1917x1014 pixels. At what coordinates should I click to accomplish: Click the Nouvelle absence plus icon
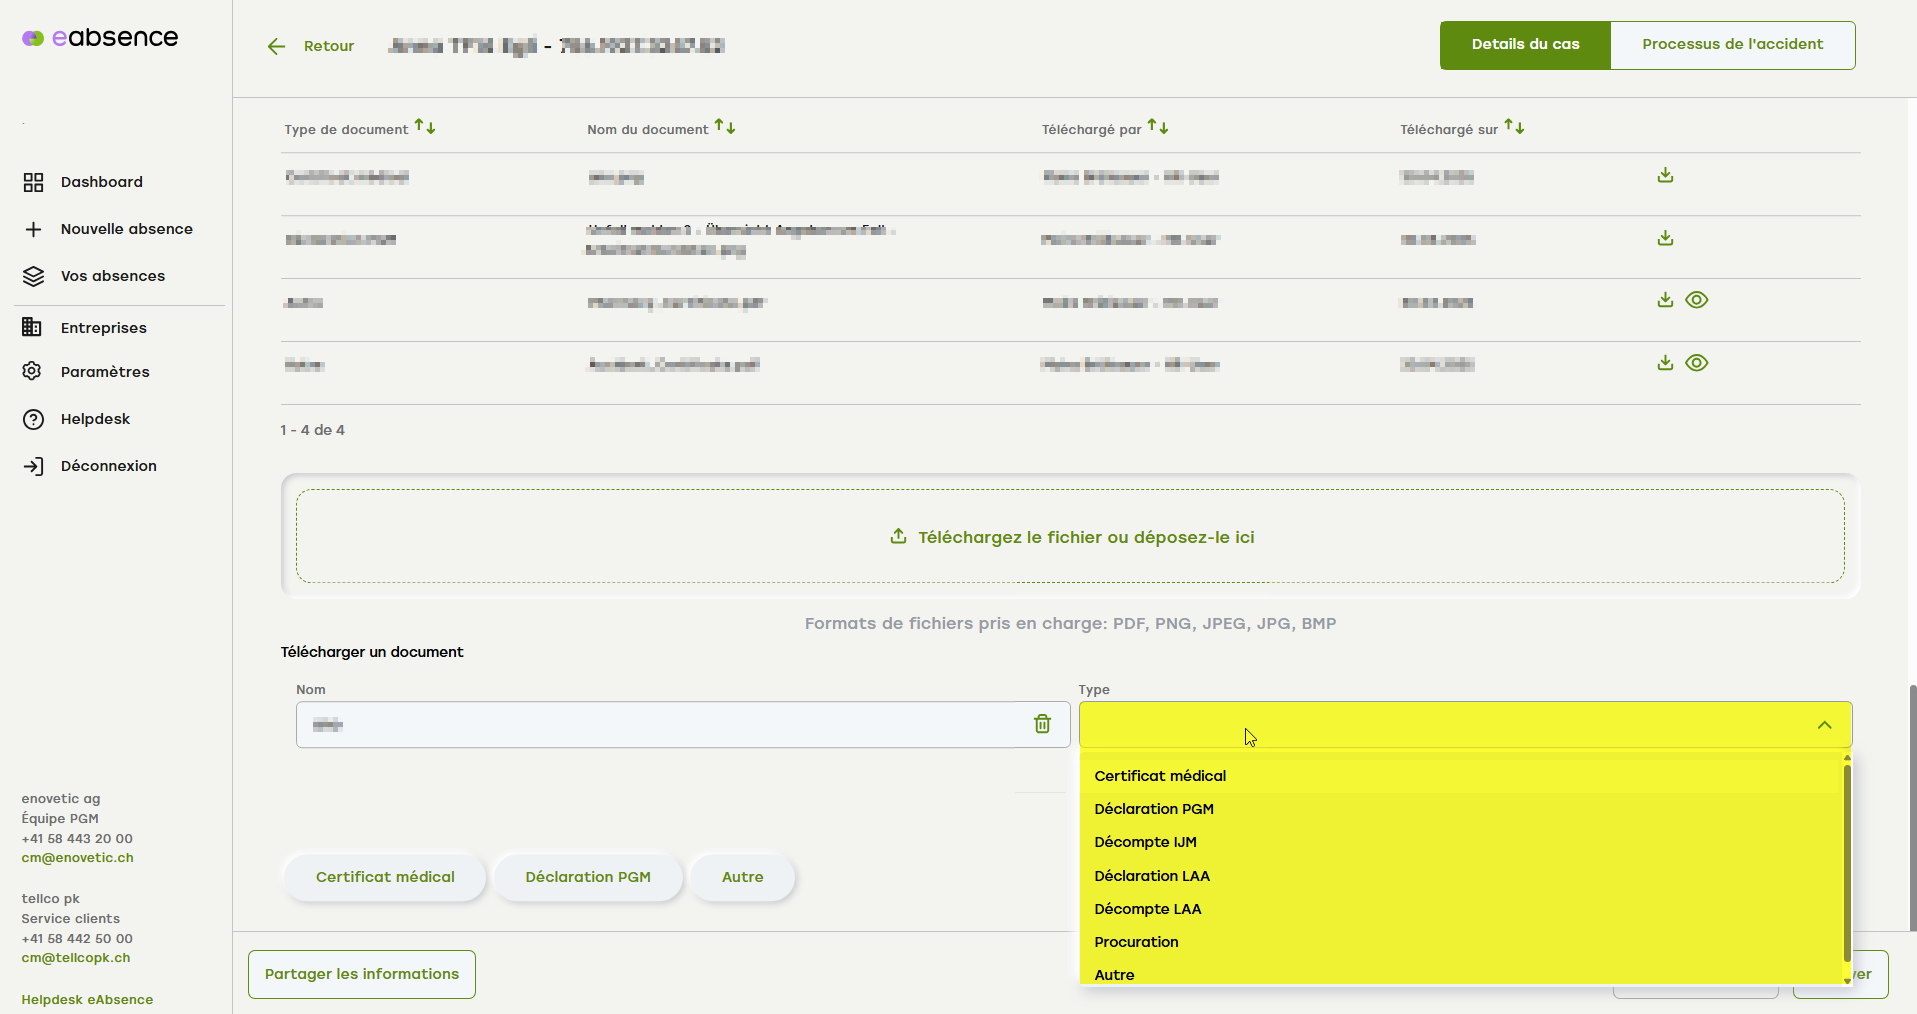(33, 229)
